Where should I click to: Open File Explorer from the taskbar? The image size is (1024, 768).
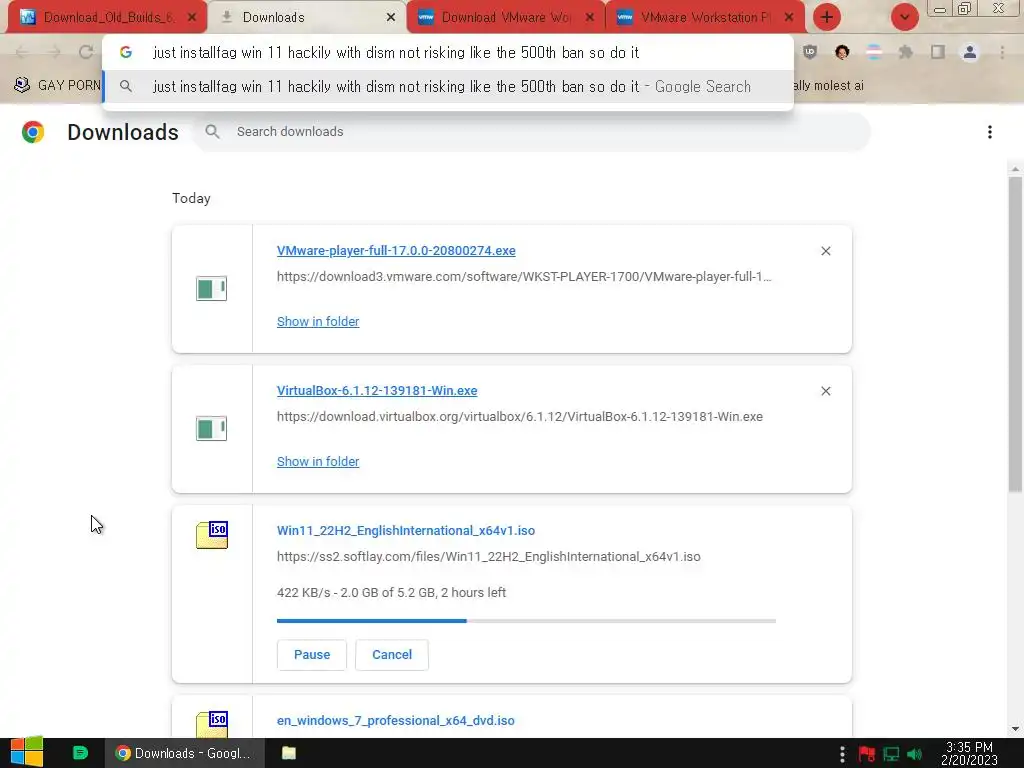tap(289, 753)
